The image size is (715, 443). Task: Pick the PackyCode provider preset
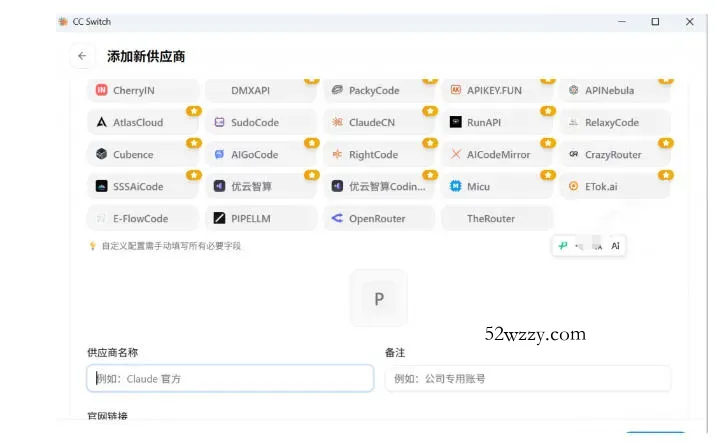tap(379, 90)
